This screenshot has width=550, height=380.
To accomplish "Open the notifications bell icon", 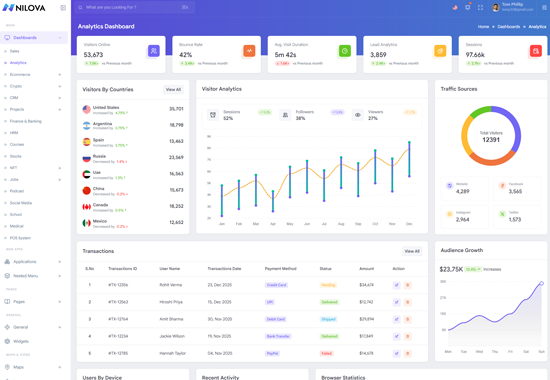I will click(468, 7).
